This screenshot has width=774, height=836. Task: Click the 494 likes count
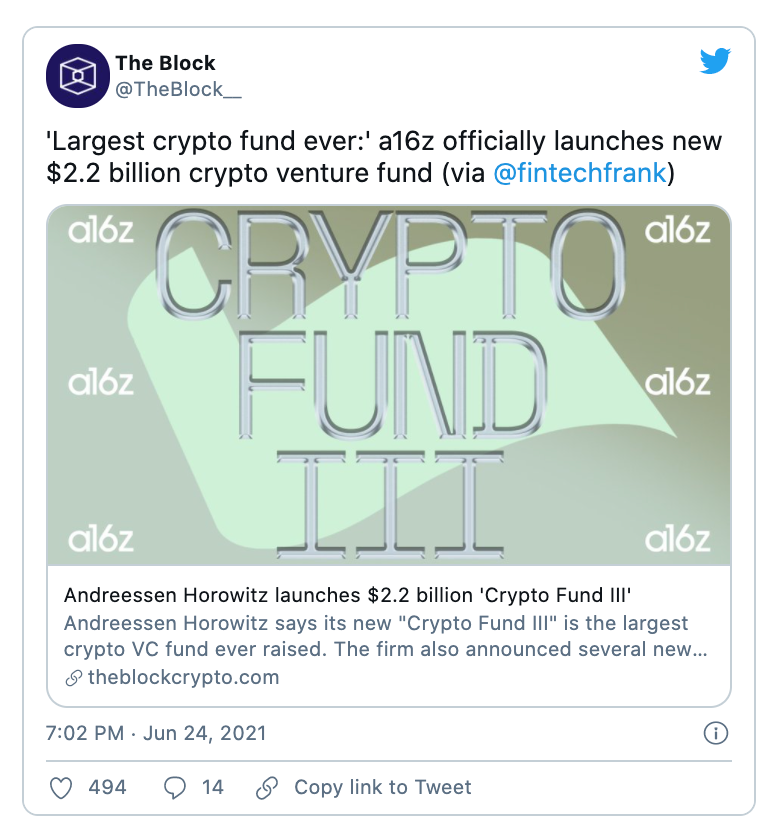point(107,788)
